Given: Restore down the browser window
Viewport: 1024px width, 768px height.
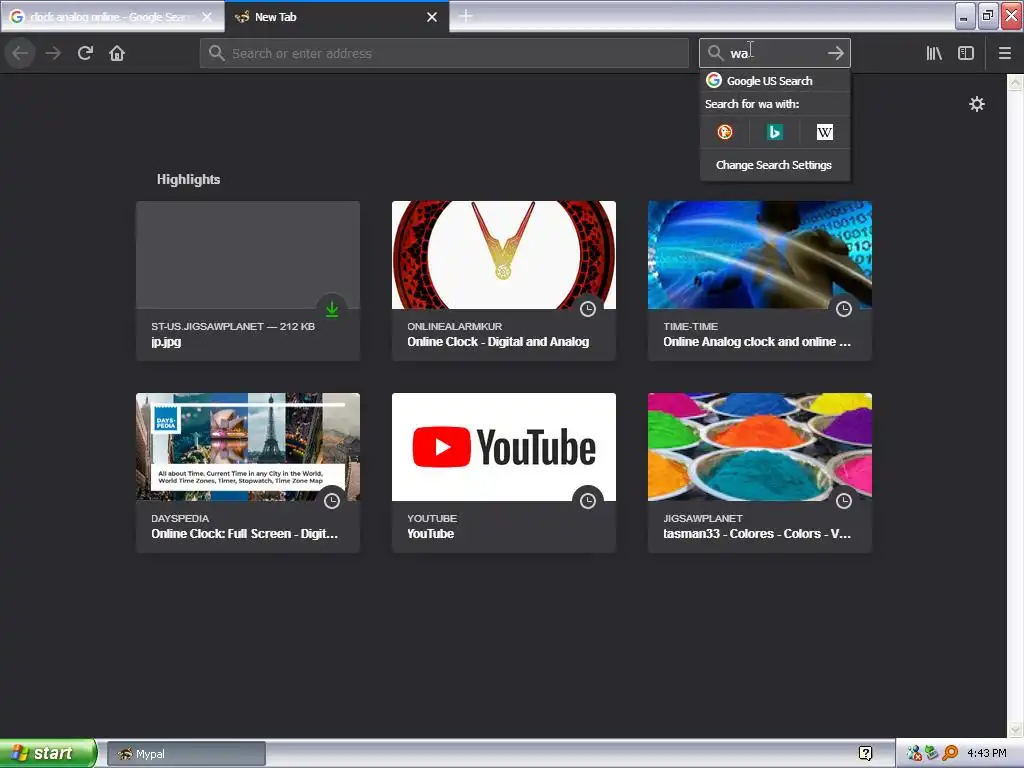Looking at the screenshot, I should [x=988, y=16].
